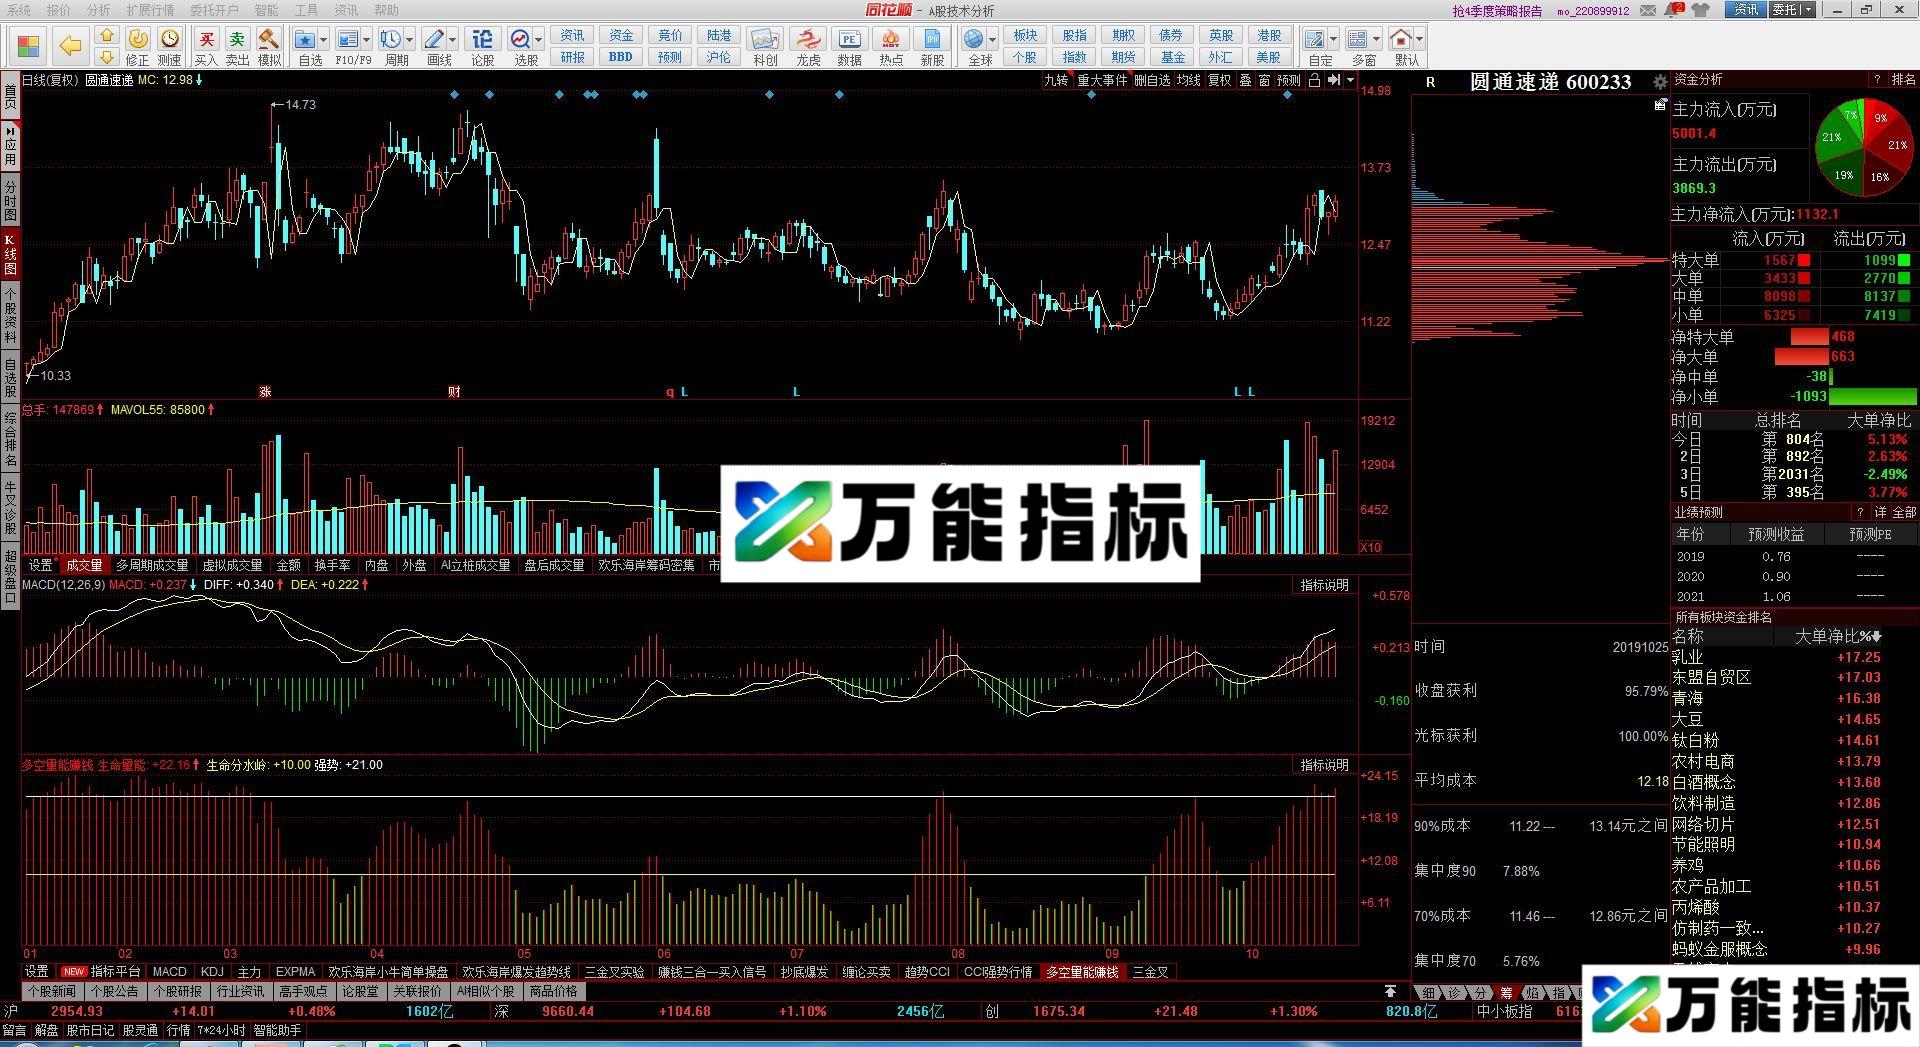Click the 指标说明 button in MACD panel

1324,585
